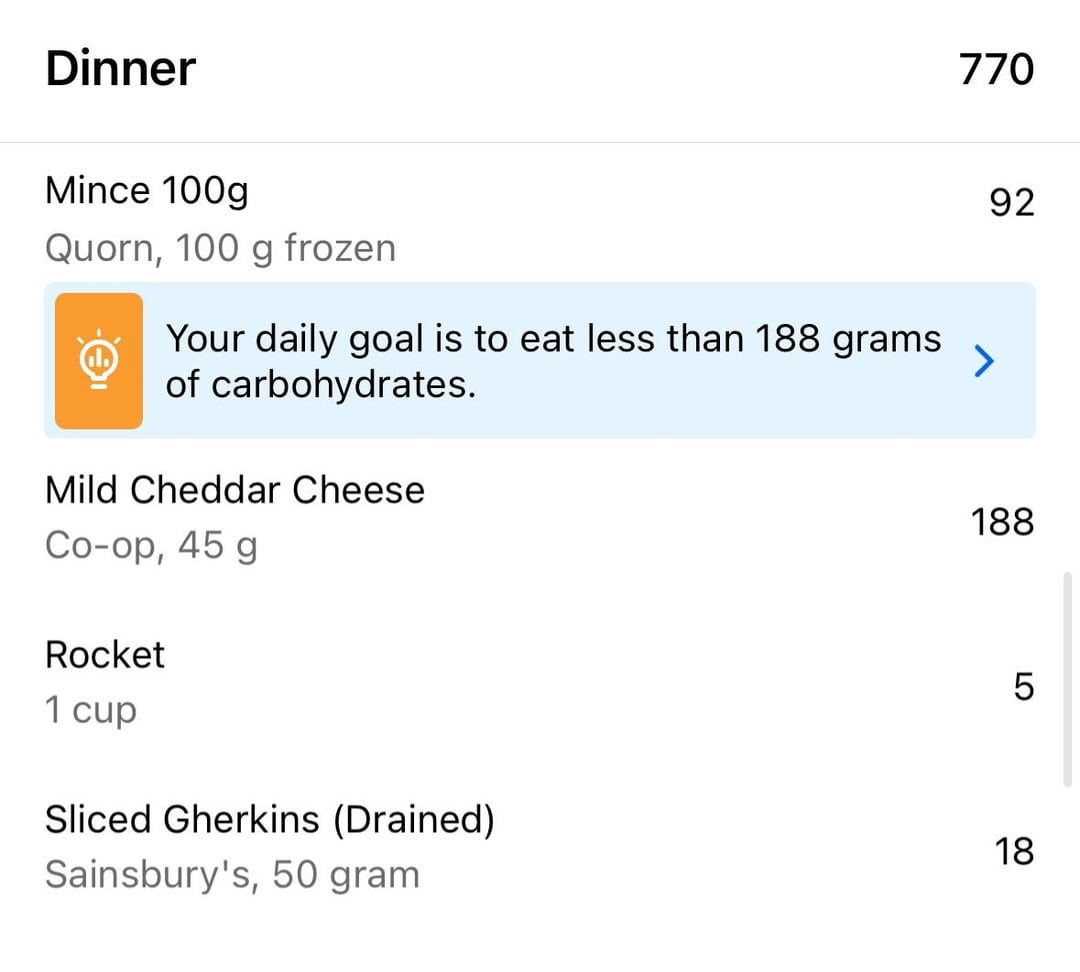This screenshot has width=1080, height=972.
Task: Select the 1 cup serving under Rocket
Action: click(91, 710)
